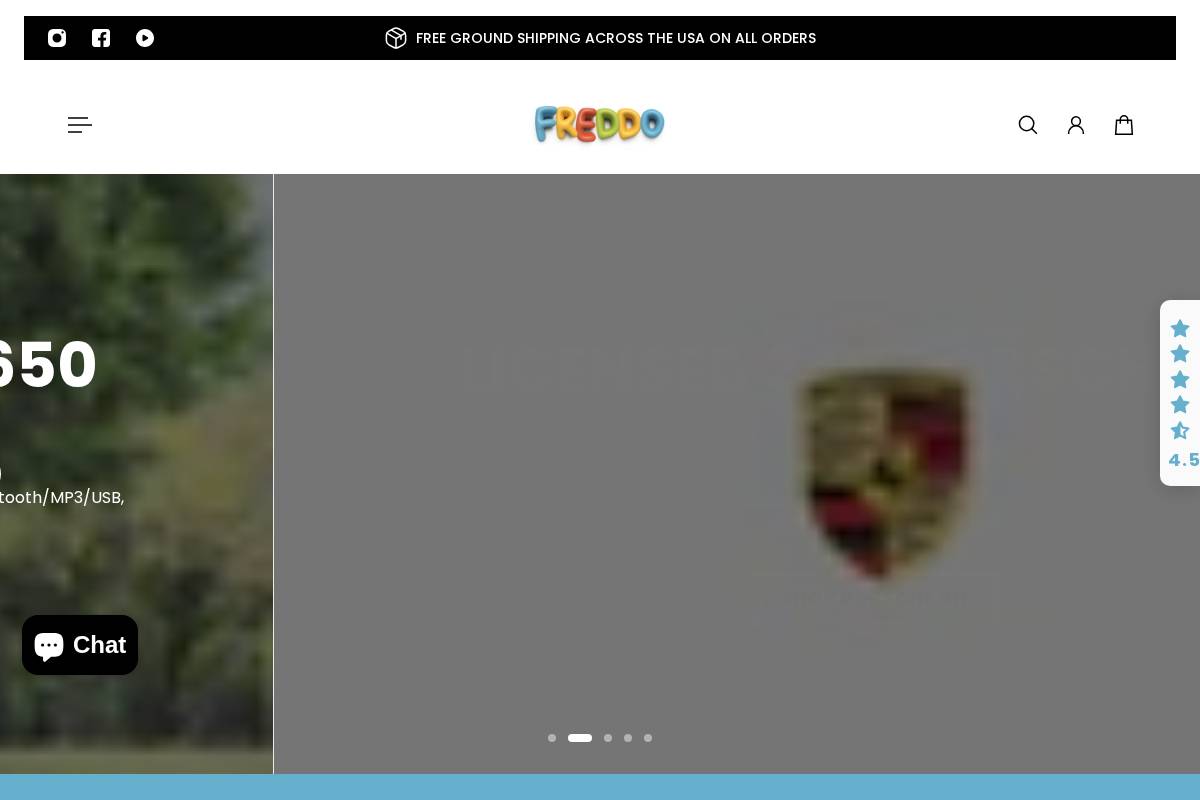Click the shipping box icon in banner
This screenshot has height=800, width=1200.
tap(396, 38)
